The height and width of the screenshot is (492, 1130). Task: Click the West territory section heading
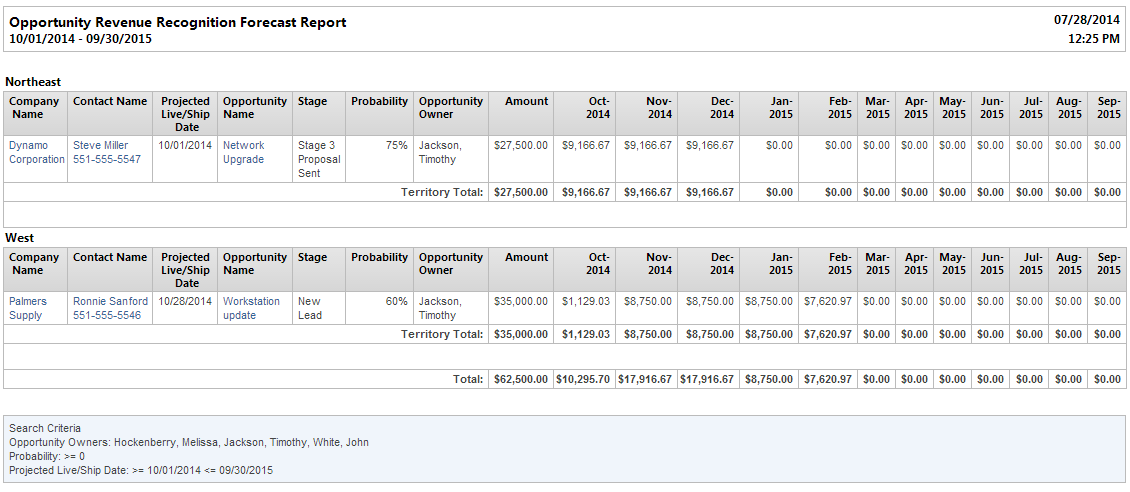[x=21, y=238]
